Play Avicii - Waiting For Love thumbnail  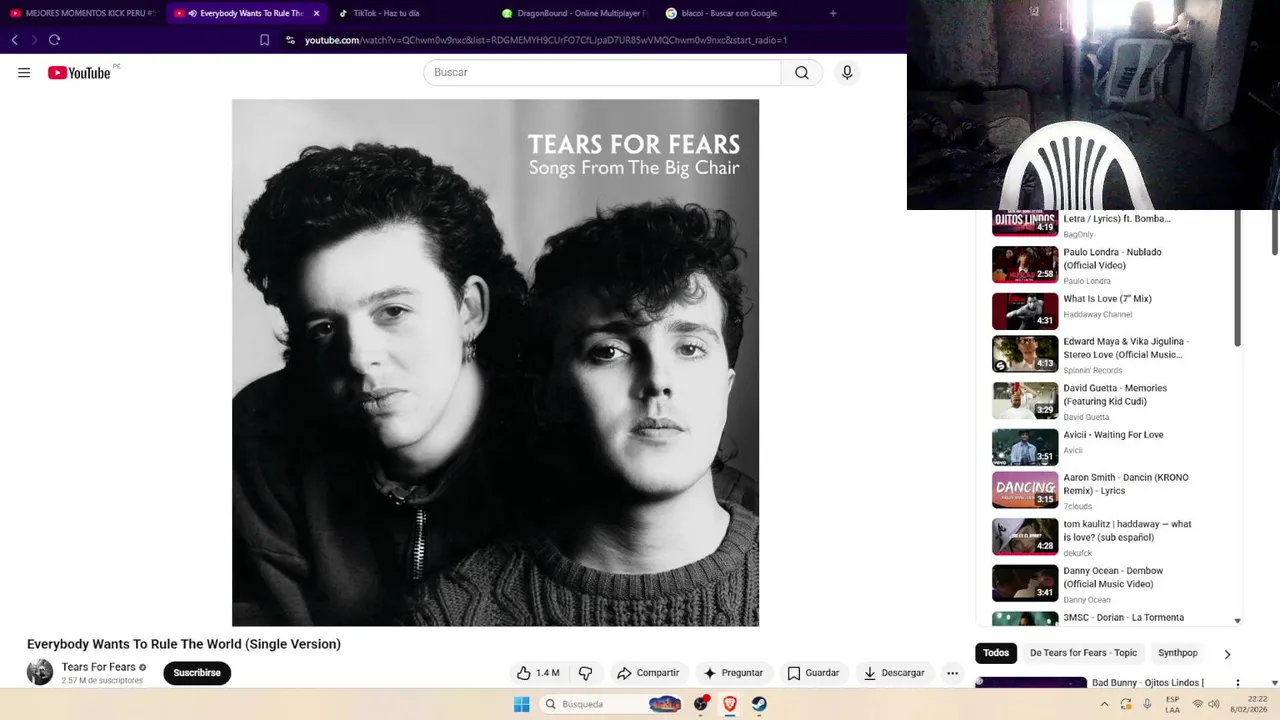click(1025, 447)
